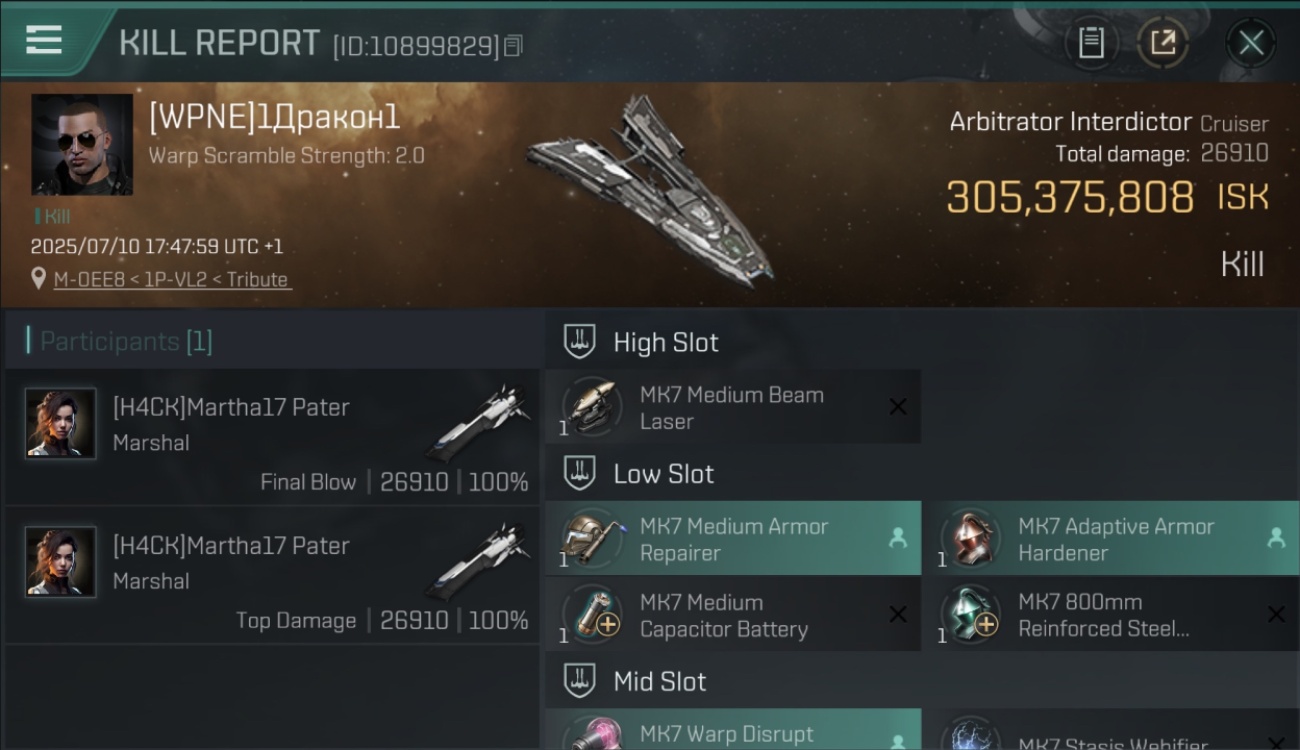Close the kill report window
Image resolution: width=1300 pixels, height=750 pixels.
1251,43
